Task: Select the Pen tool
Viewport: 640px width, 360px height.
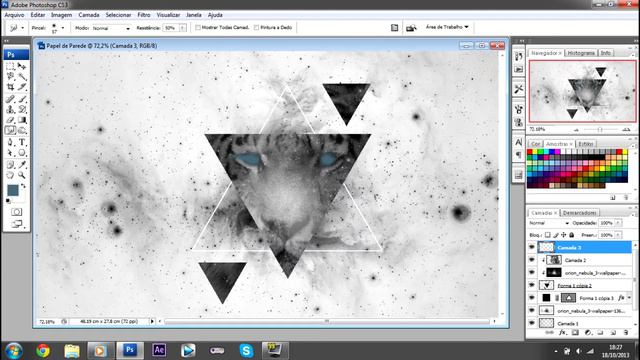Action: 10,142
